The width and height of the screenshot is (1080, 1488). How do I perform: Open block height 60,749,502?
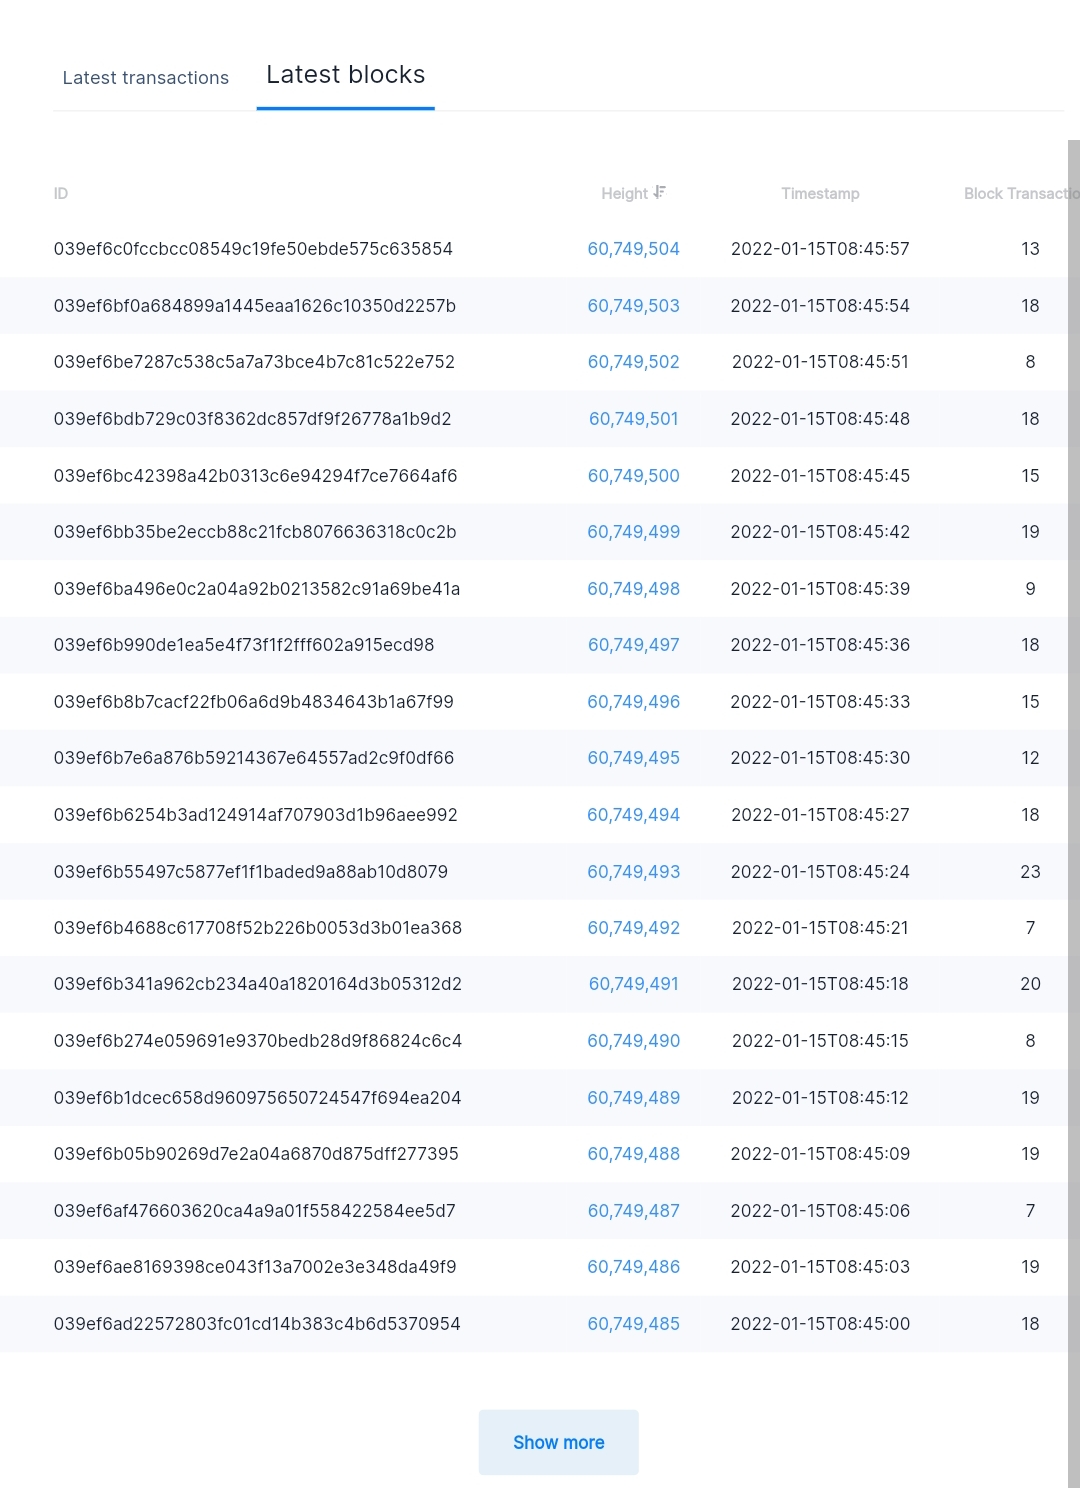(633, 362)
